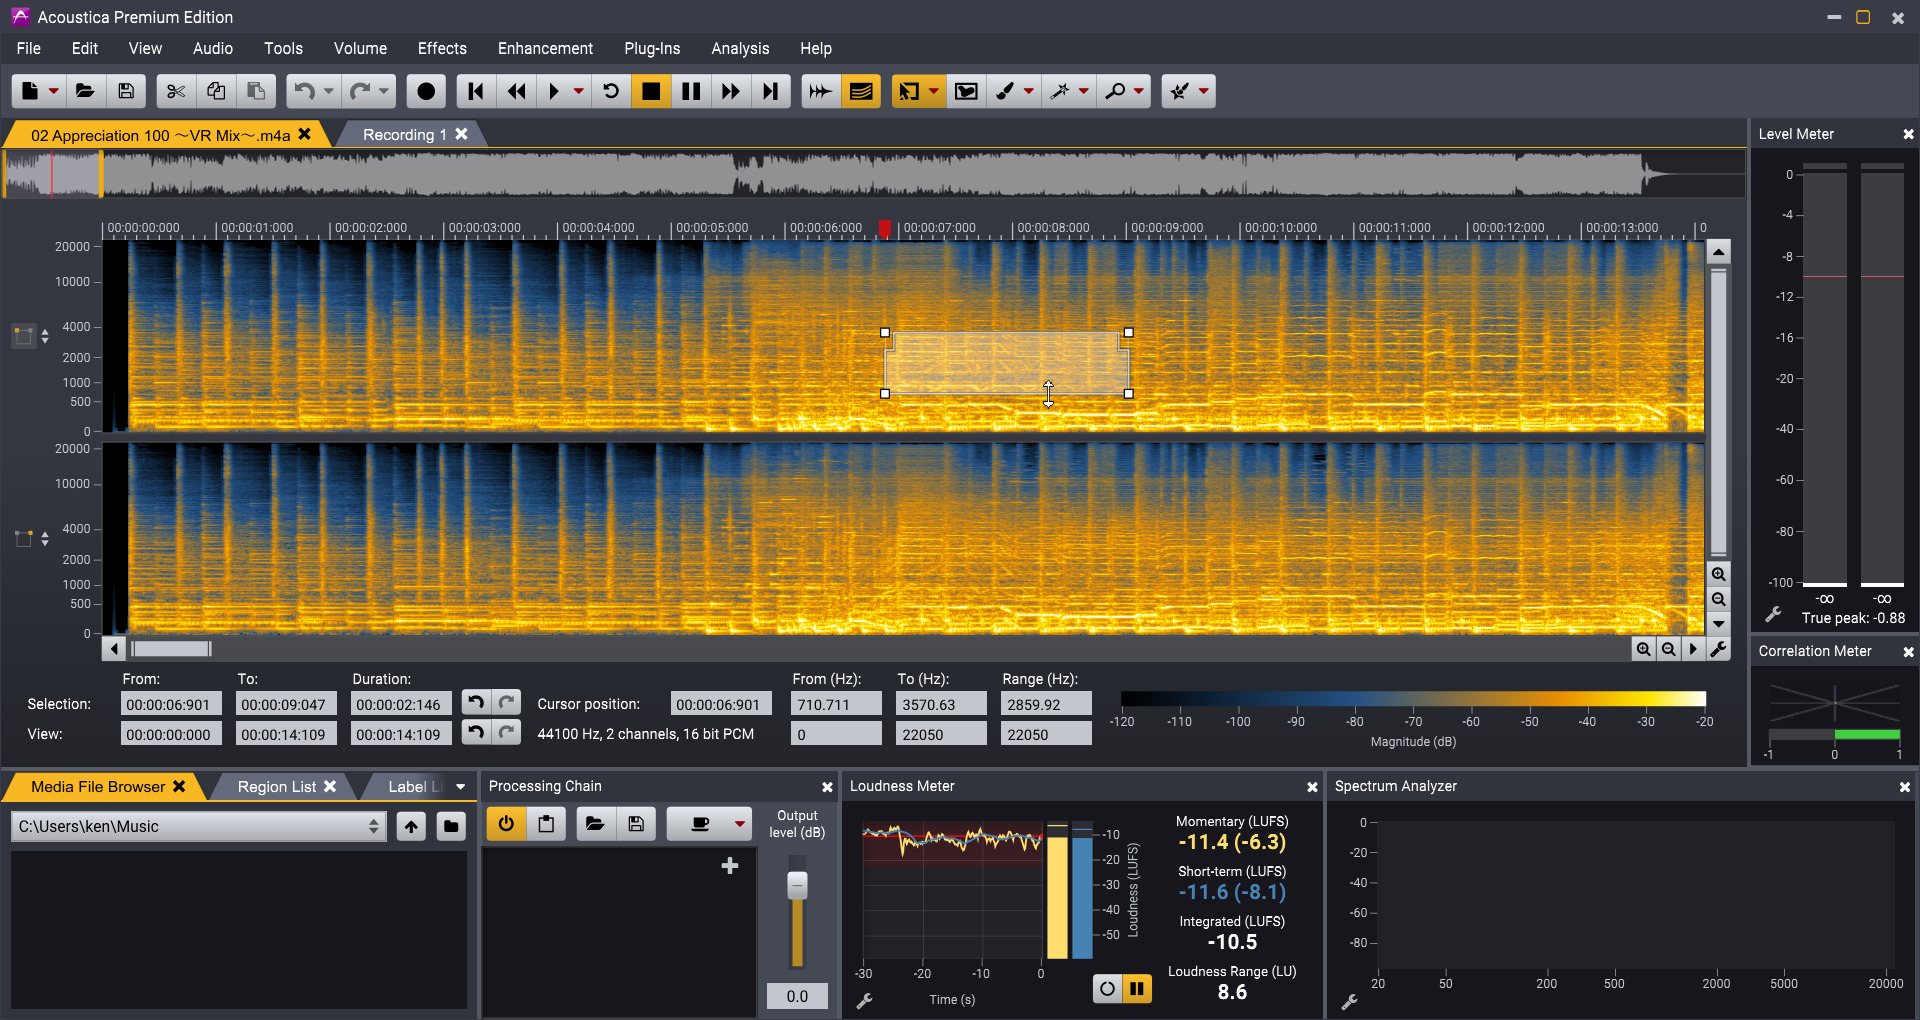The image size is (1920, 1020).
Task: Toggle Processing Chain power button
Action: (x=506, y=824)
